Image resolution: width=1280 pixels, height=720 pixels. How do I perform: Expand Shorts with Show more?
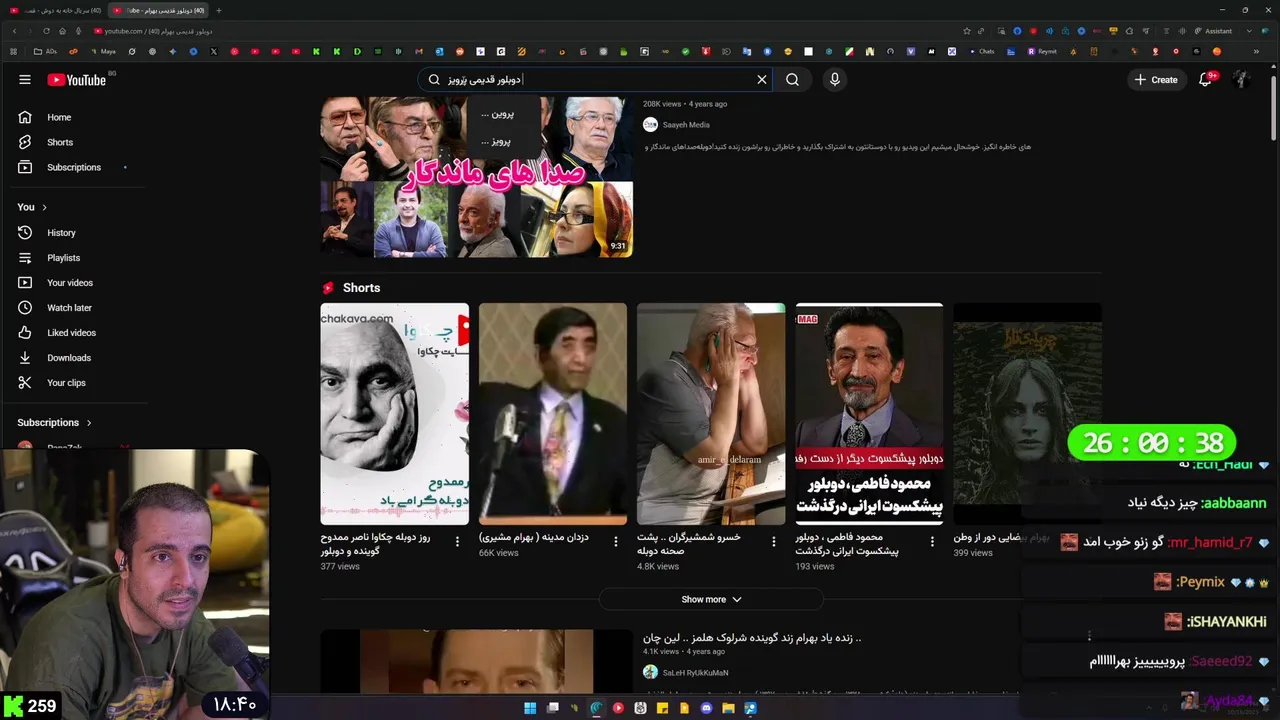click(x=711, y=599)
